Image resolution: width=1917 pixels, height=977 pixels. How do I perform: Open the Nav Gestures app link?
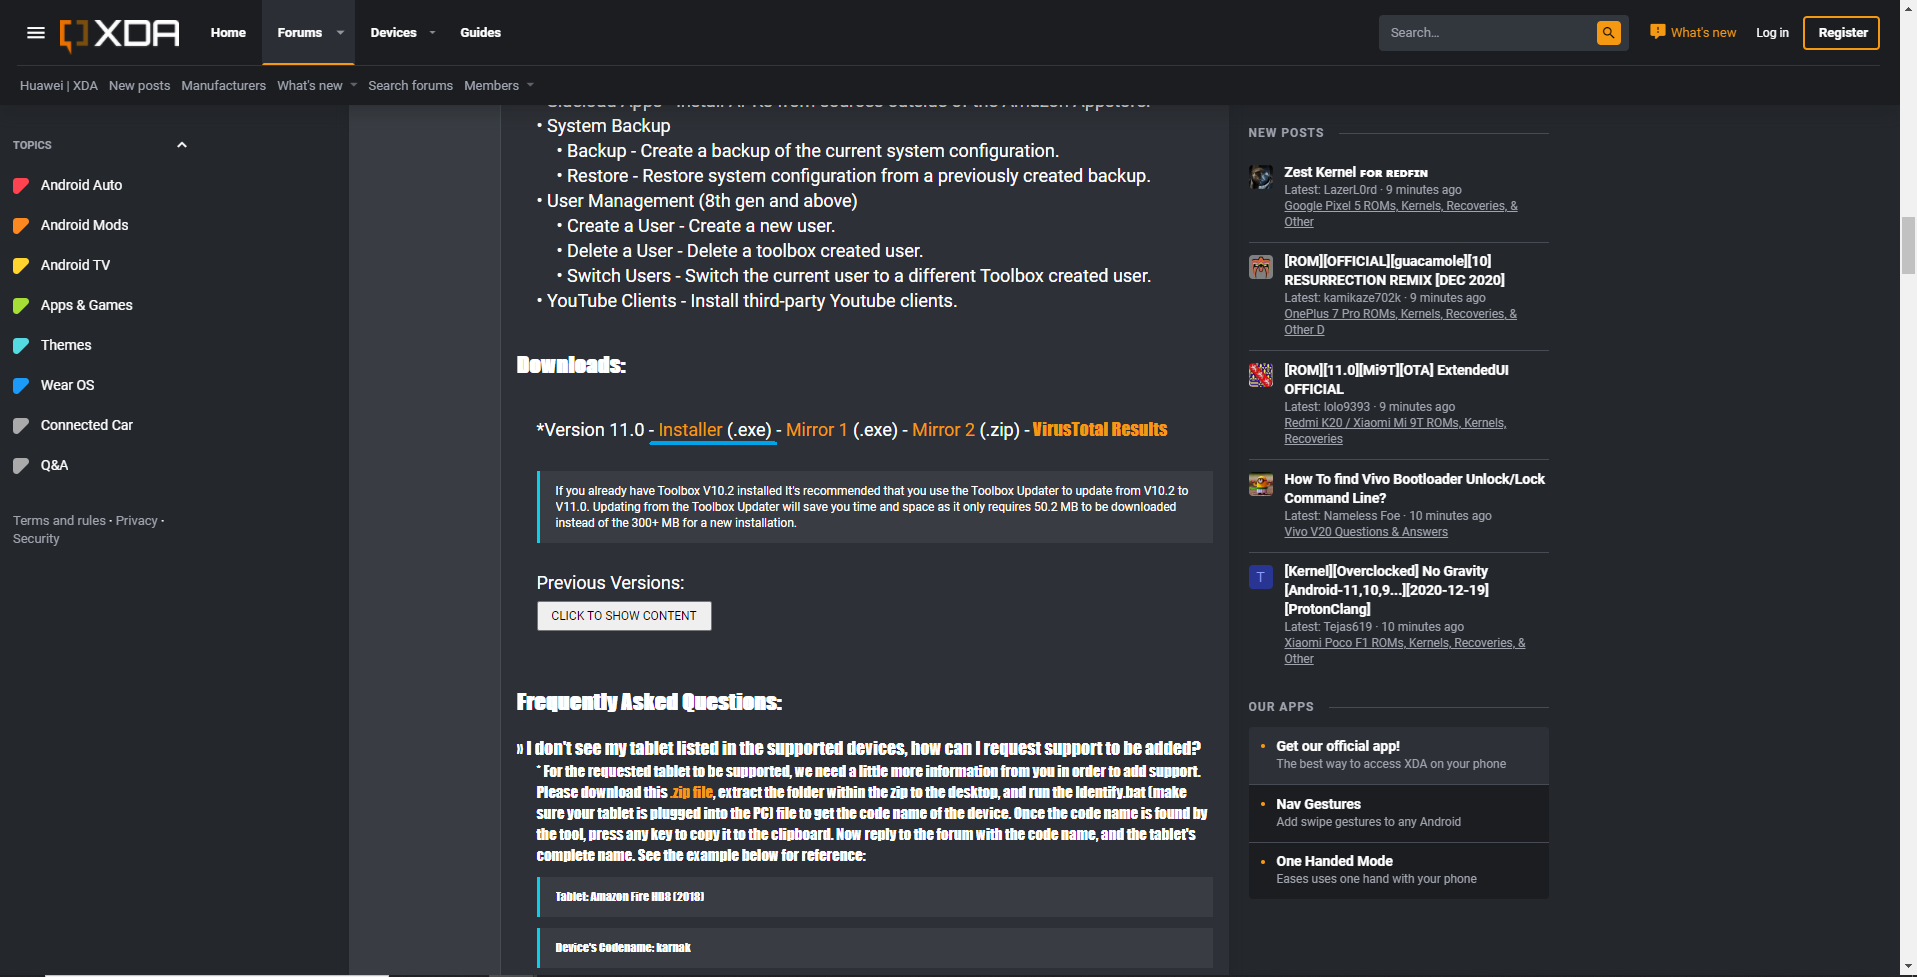(1318, 804)
